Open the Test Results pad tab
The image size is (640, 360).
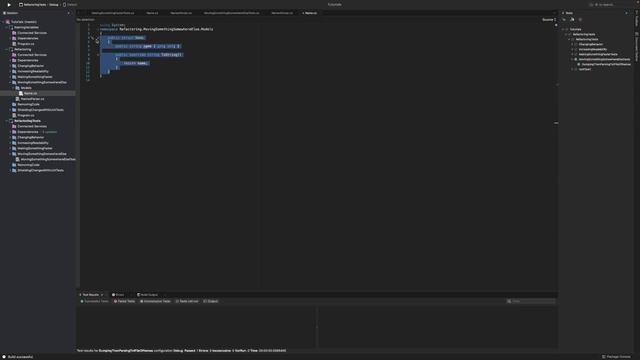pyautogui.click(x=91, y=295)
